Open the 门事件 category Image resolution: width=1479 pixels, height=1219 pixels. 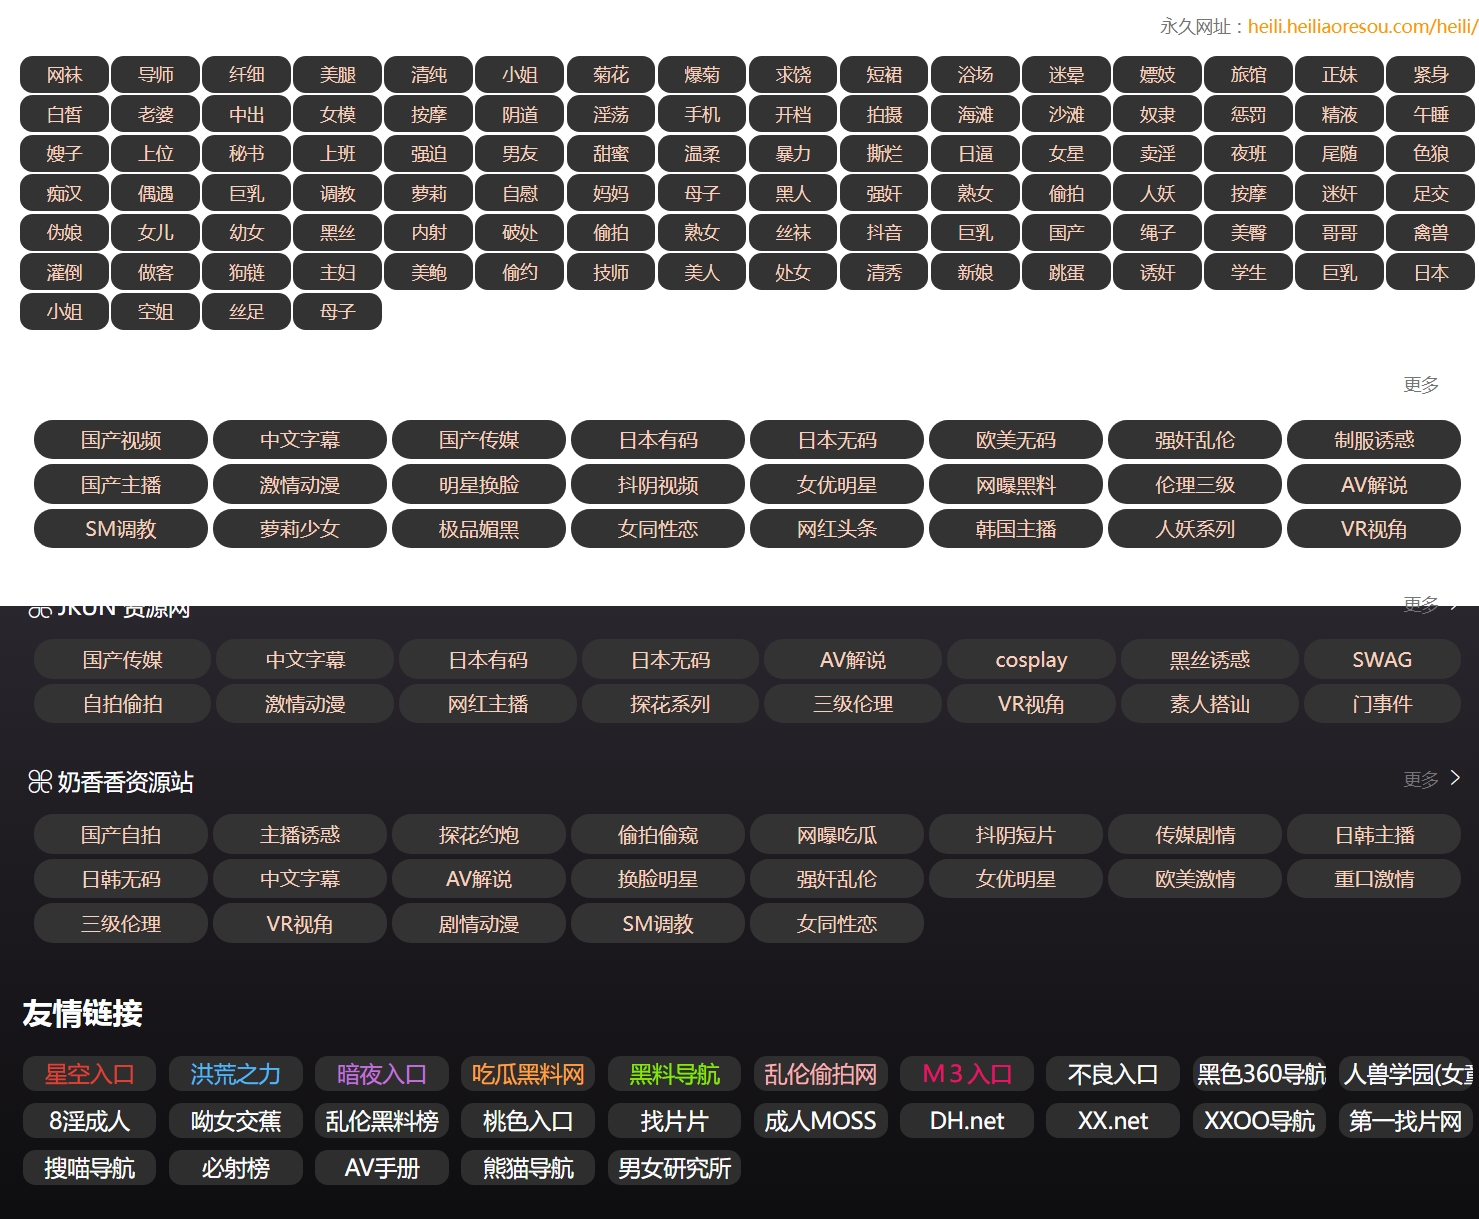coord(1381,704)
